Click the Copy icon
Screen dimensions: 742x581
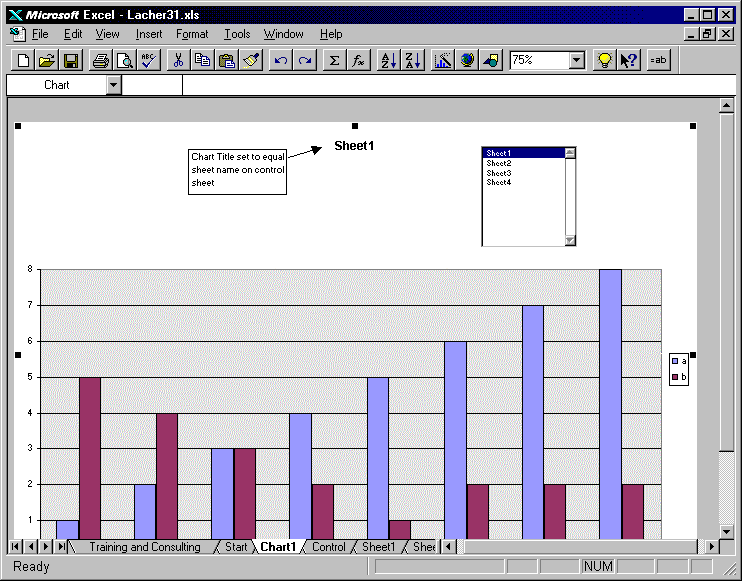(x=203, y=61)
